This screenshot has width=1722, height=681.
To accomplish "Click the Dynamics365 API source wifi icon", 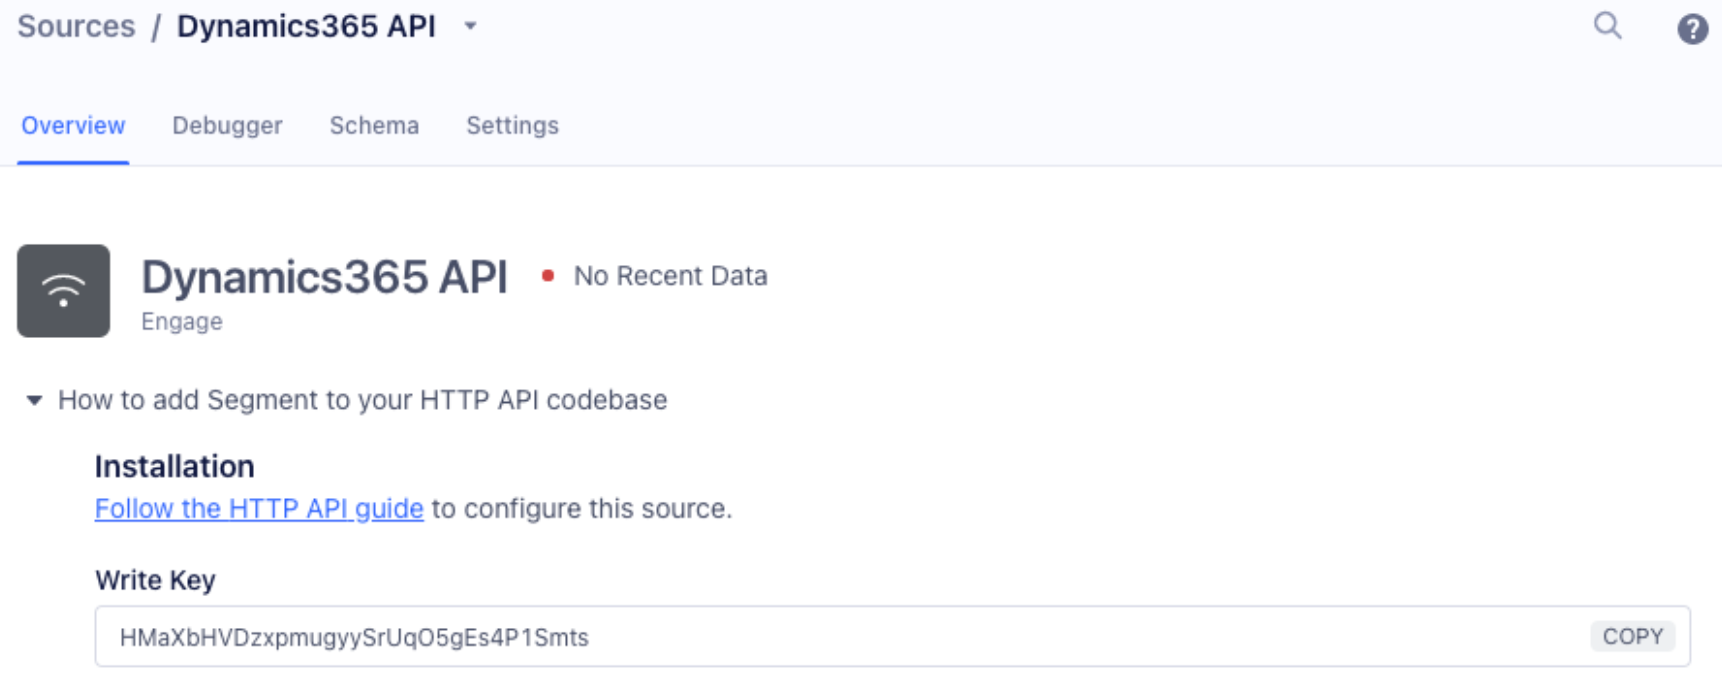I will [x=63, y=291].
